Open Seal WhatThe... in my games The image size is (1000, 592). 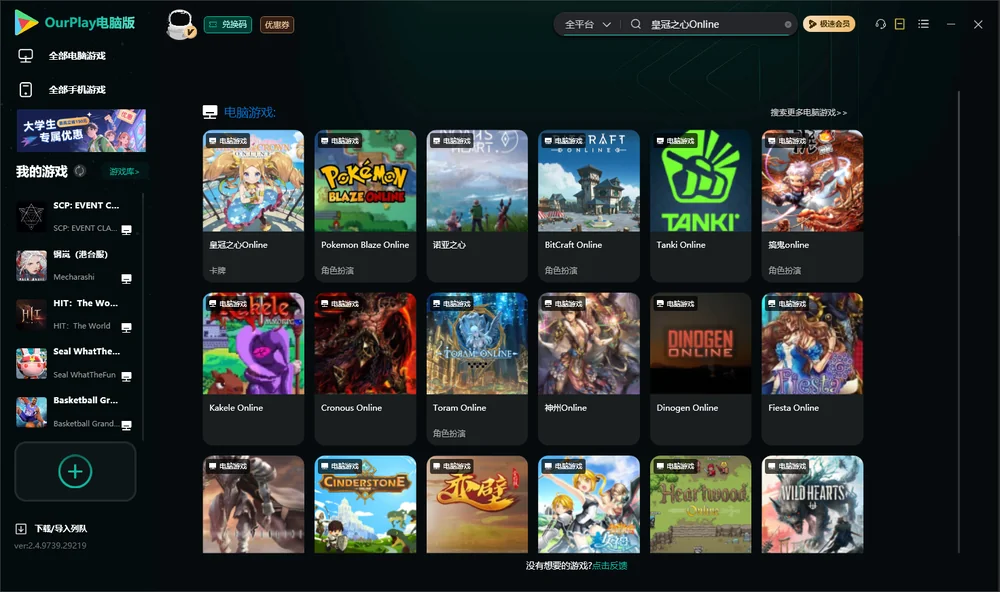coord(75,363)
